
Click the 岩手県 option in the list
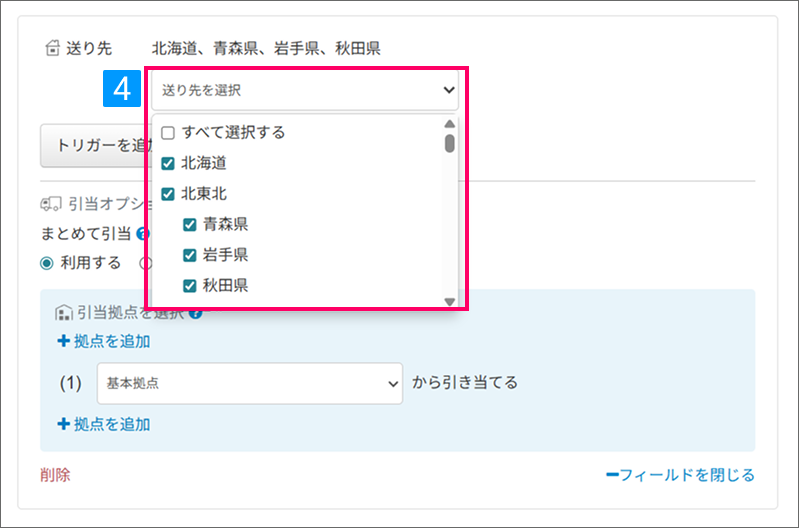point(225,255)
